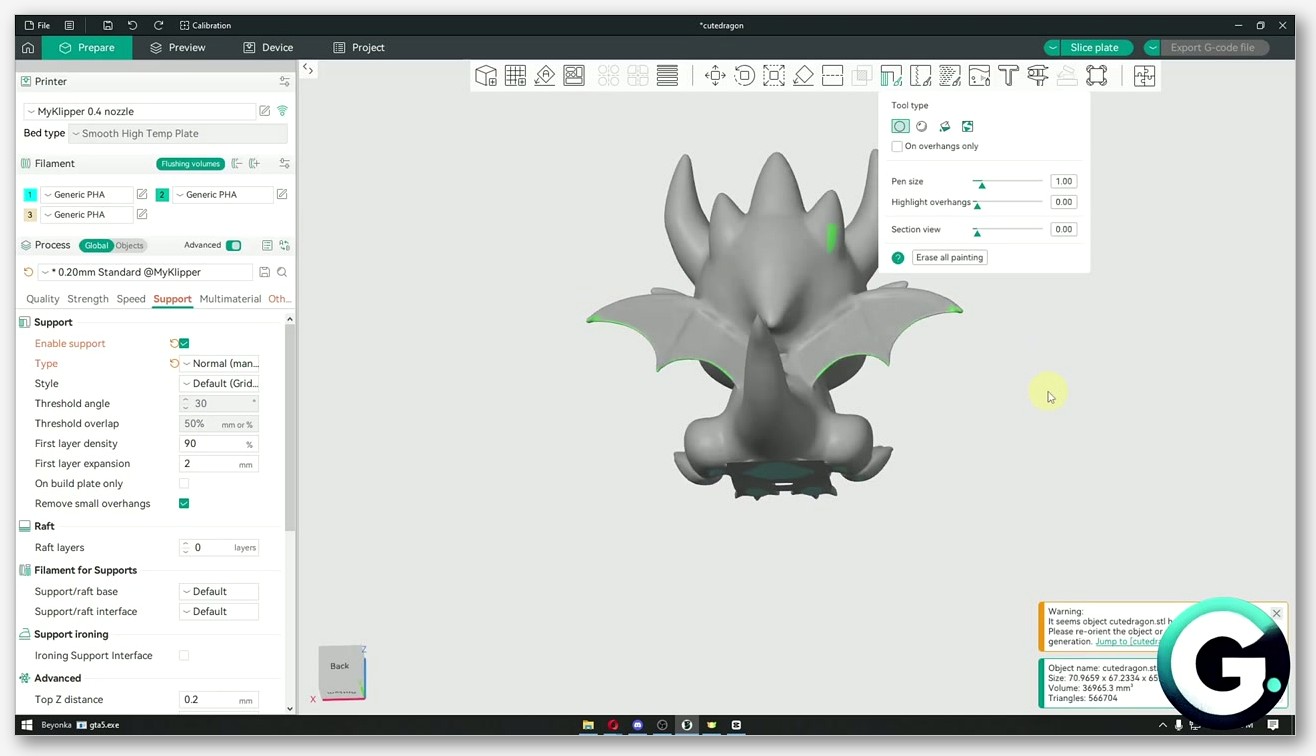
Task: Switch process scope to Objects
Action: 130,245
